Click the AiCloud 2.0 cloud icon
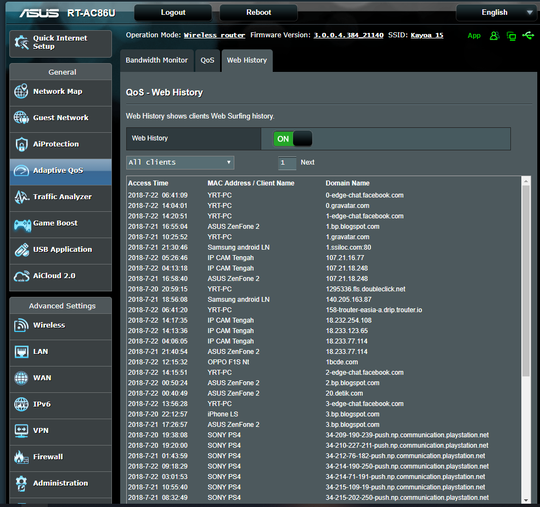540x507 pixels. 21,276
